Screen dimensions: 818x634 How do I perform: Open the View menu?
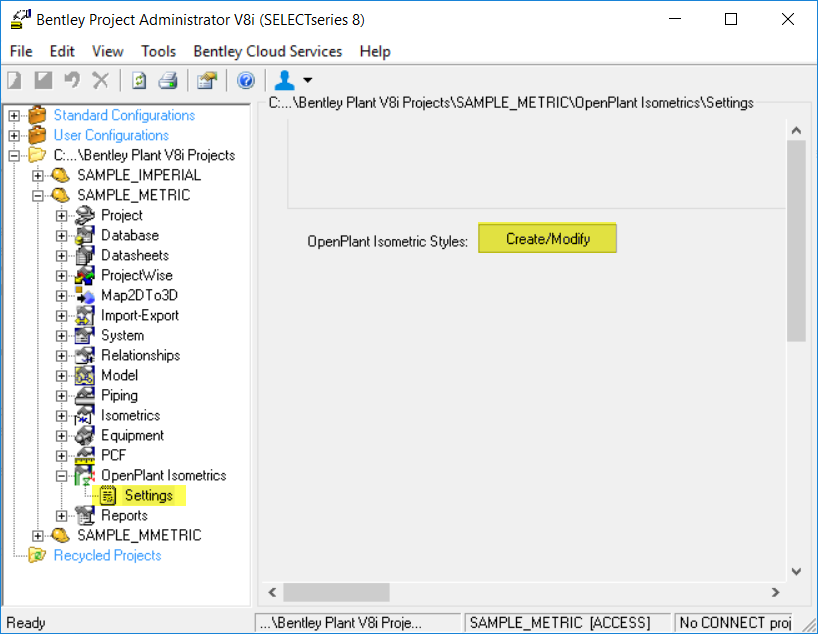pos(107,51)
